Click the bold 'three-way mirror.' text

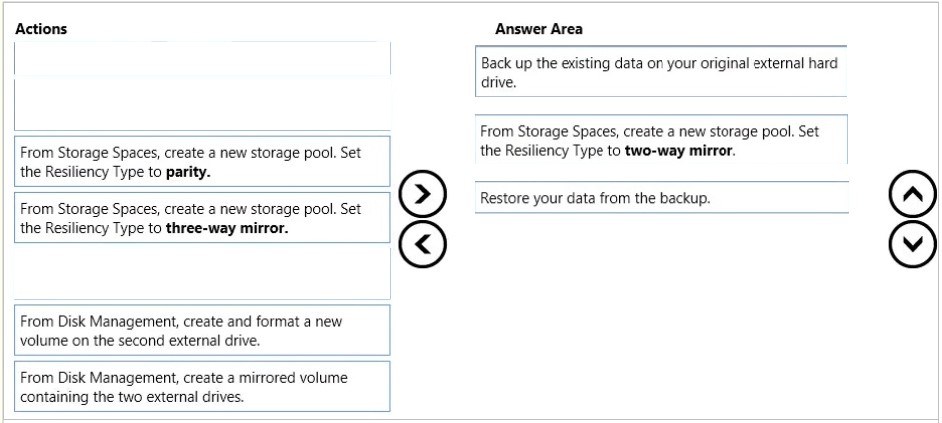tap(226, 228)
